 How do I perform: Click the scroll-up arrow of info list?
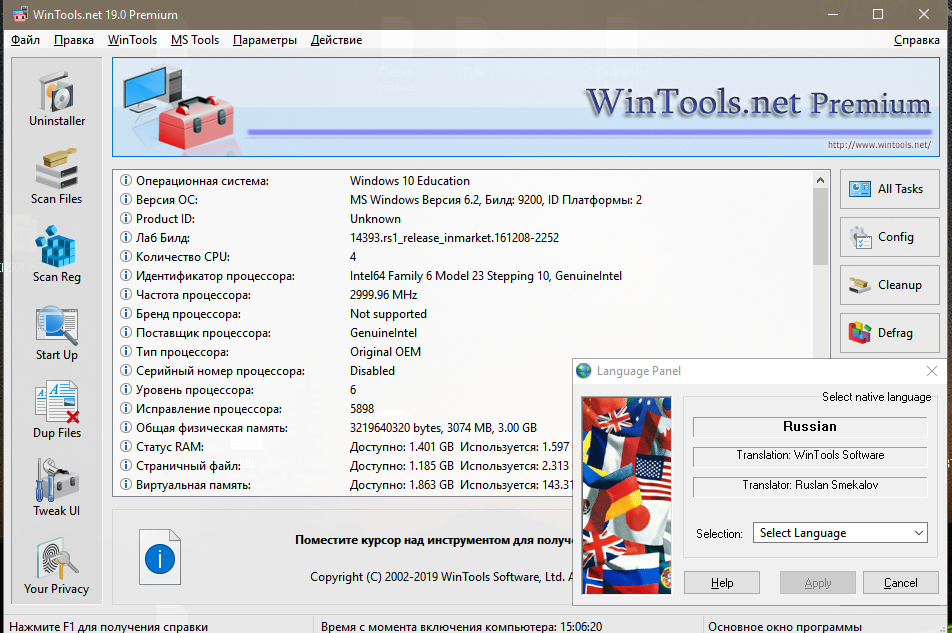pyautogui.click(x=820, y=180)
